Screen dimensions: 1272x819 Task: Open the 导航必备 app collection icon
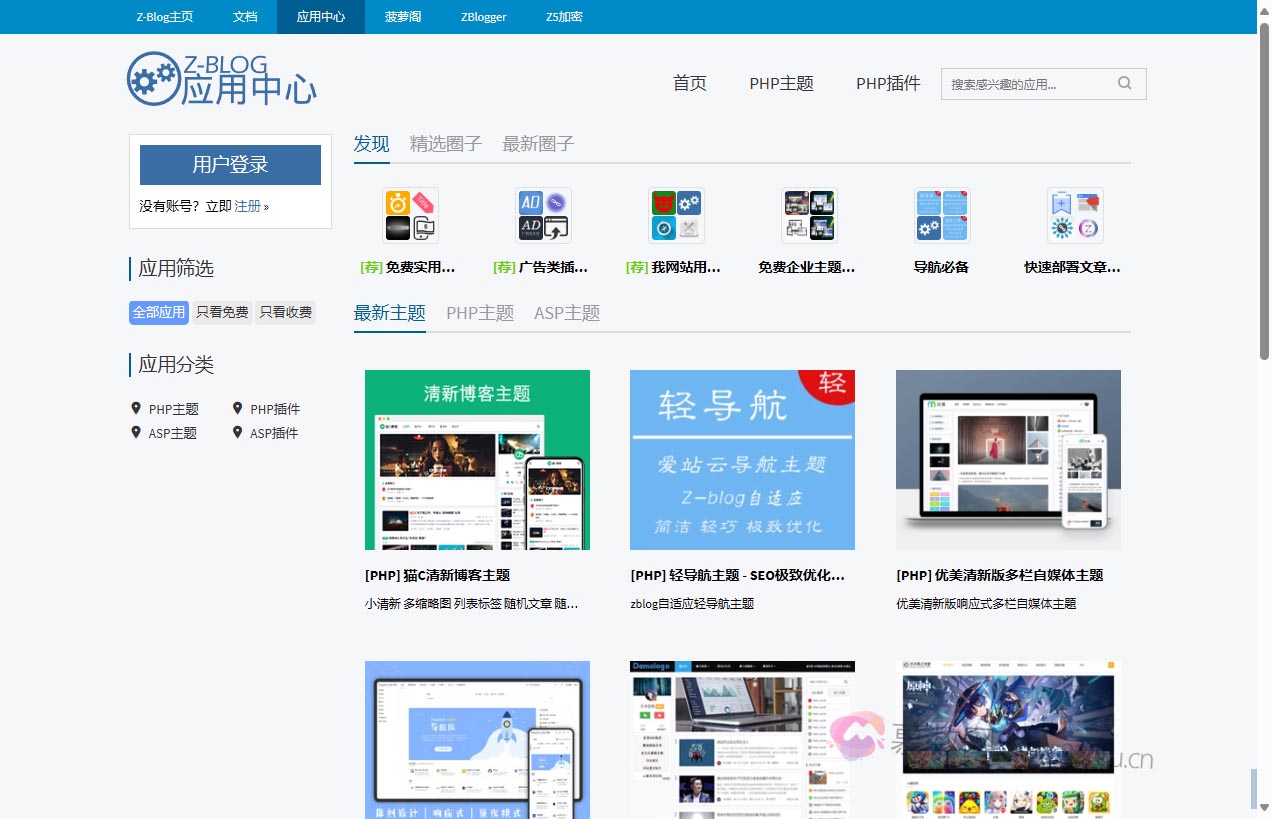[941, 214]
